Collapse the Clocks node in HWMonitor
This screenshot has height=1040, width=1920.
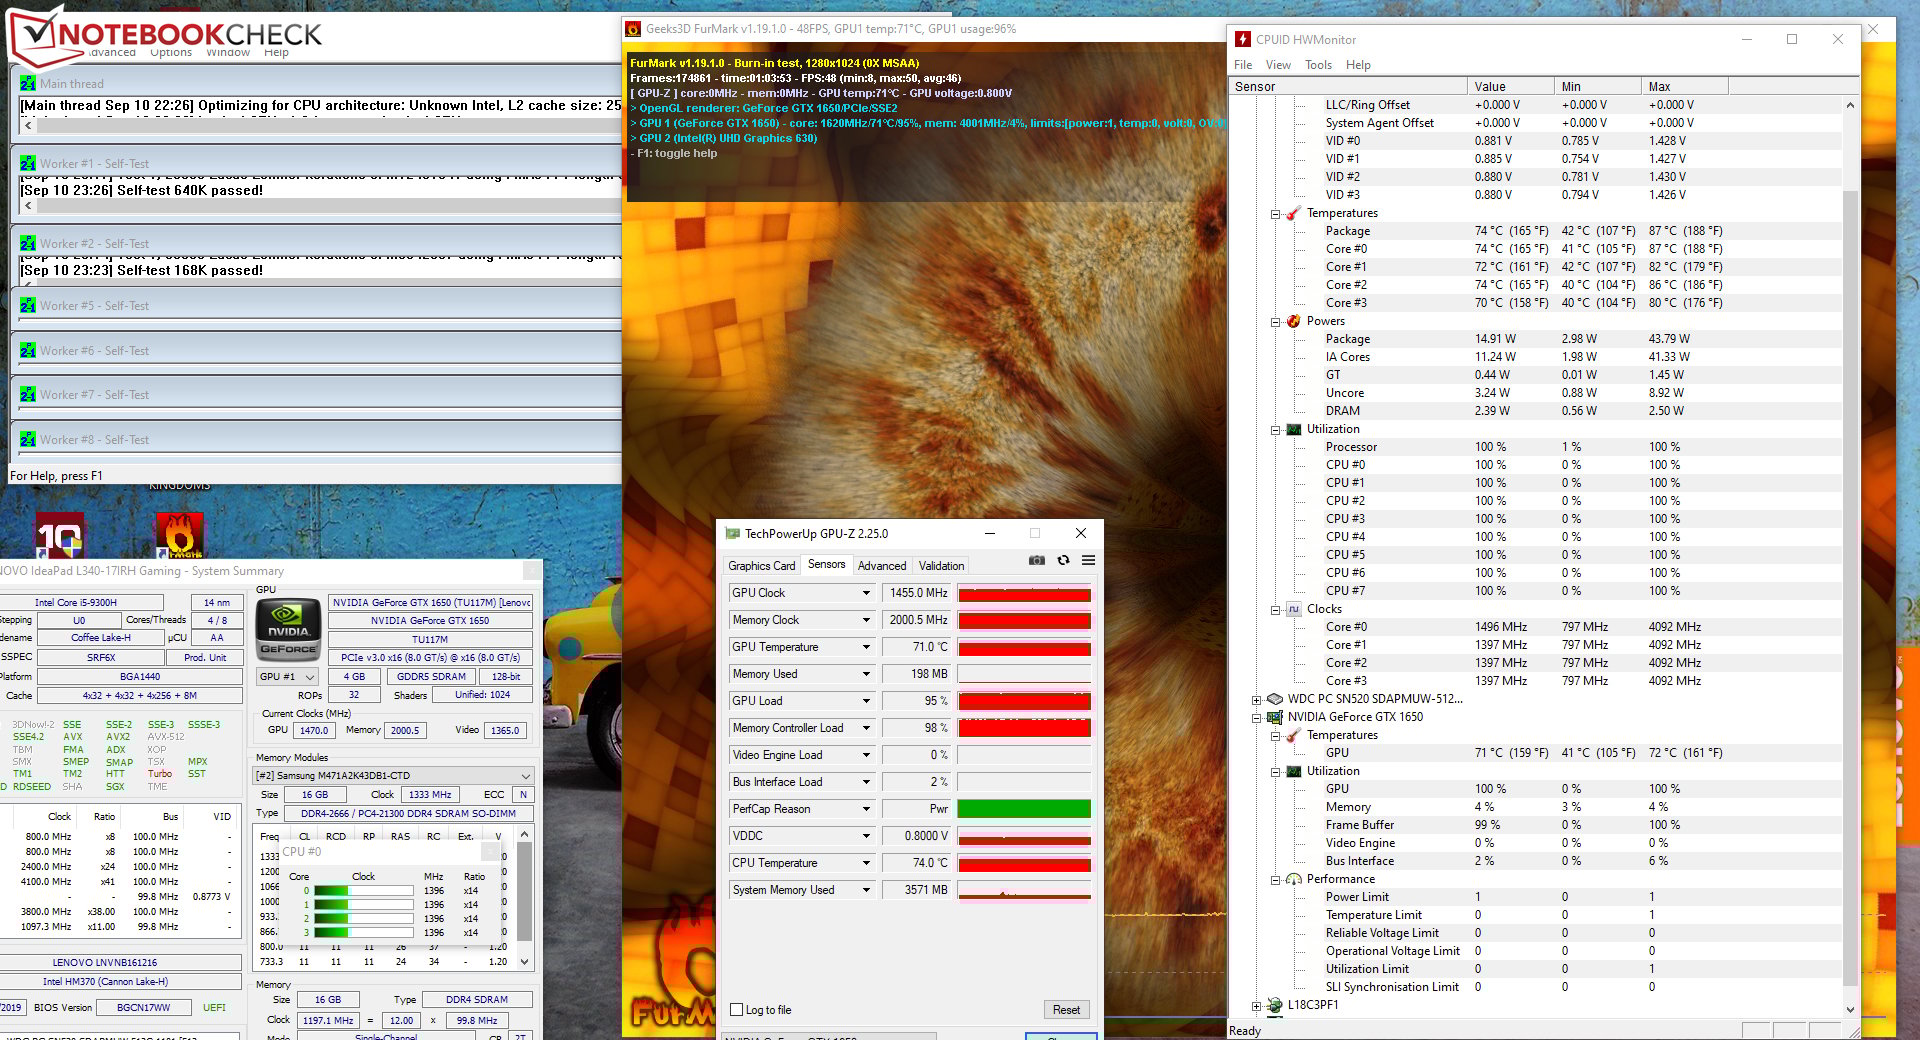(x=1276, y=610)
